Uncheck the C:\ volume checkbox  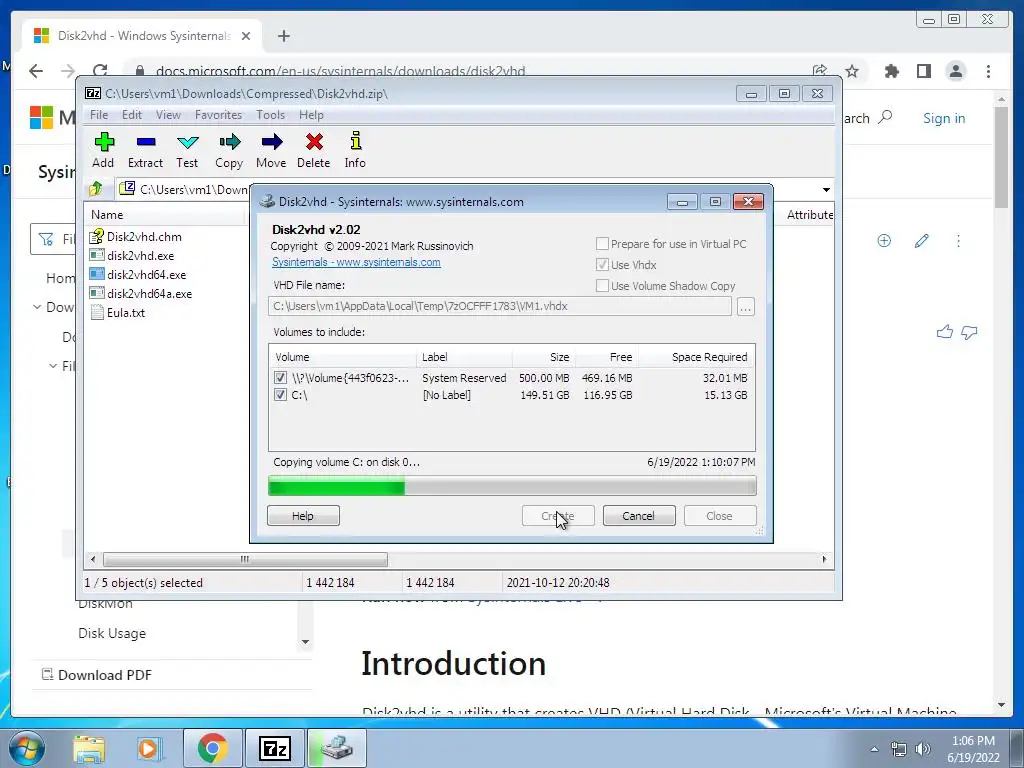click(x=280, y=394)
